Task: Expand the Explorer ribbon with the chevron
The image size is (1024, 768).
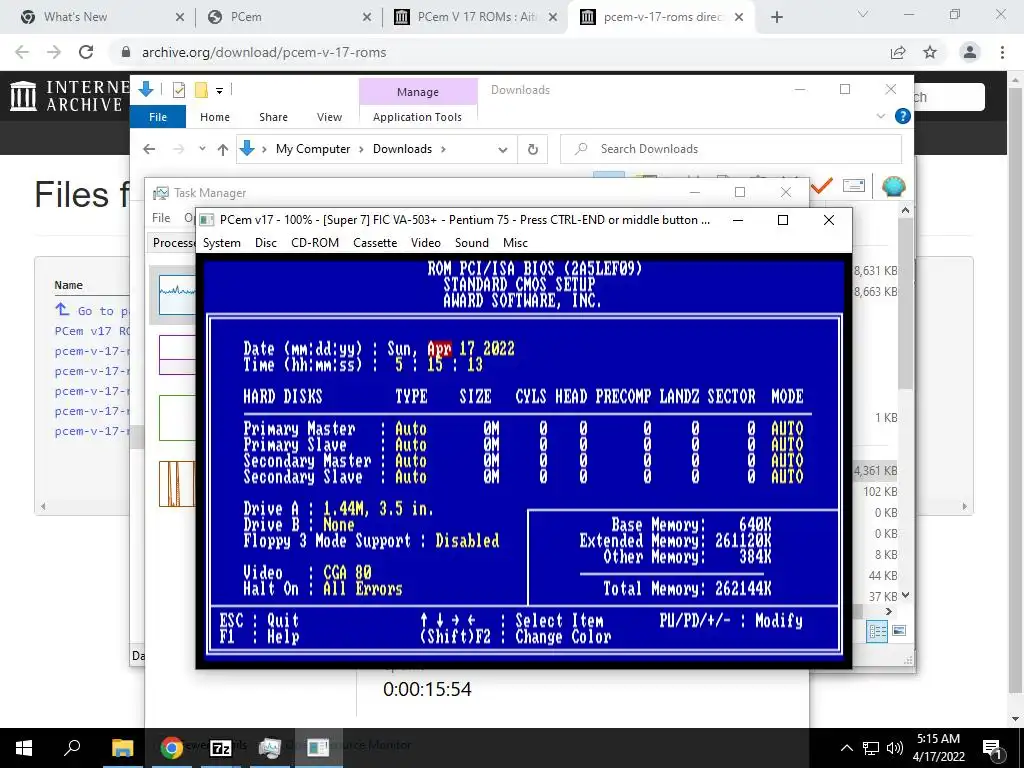Action: tap(880, 116)
